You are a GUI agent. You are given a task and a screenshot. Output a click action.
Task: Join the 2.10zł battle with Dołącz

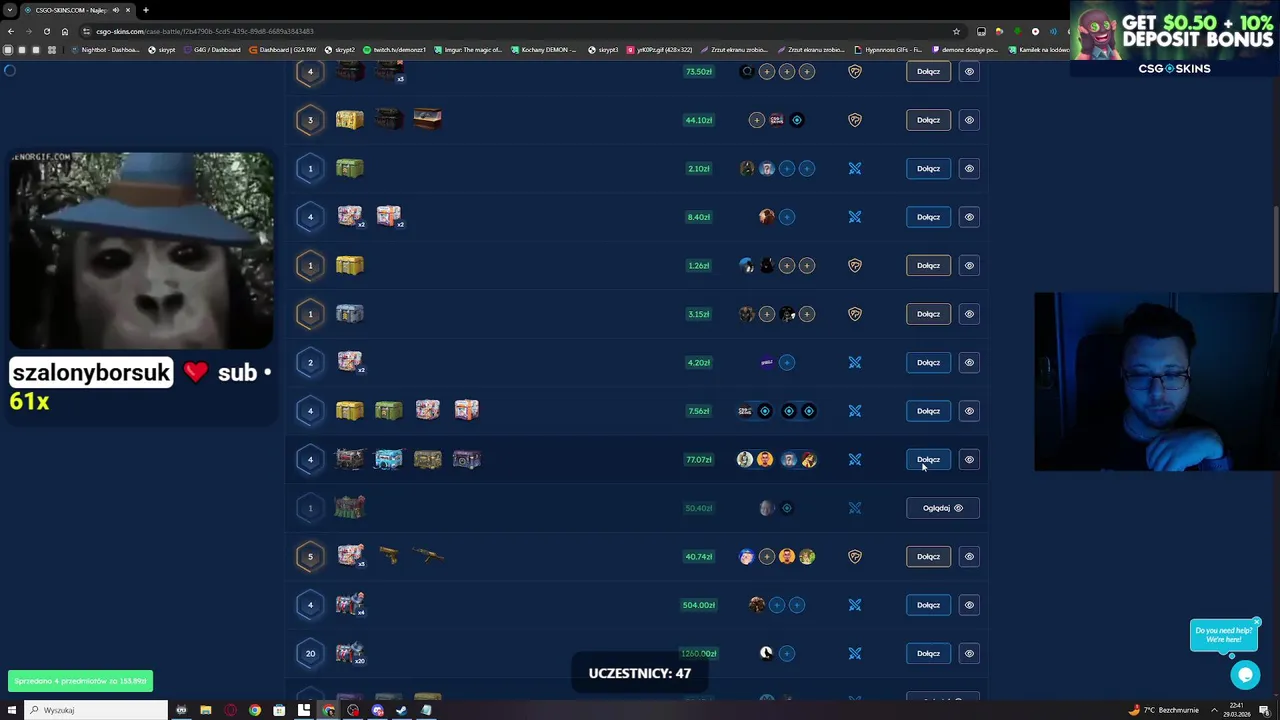[928, 168]
